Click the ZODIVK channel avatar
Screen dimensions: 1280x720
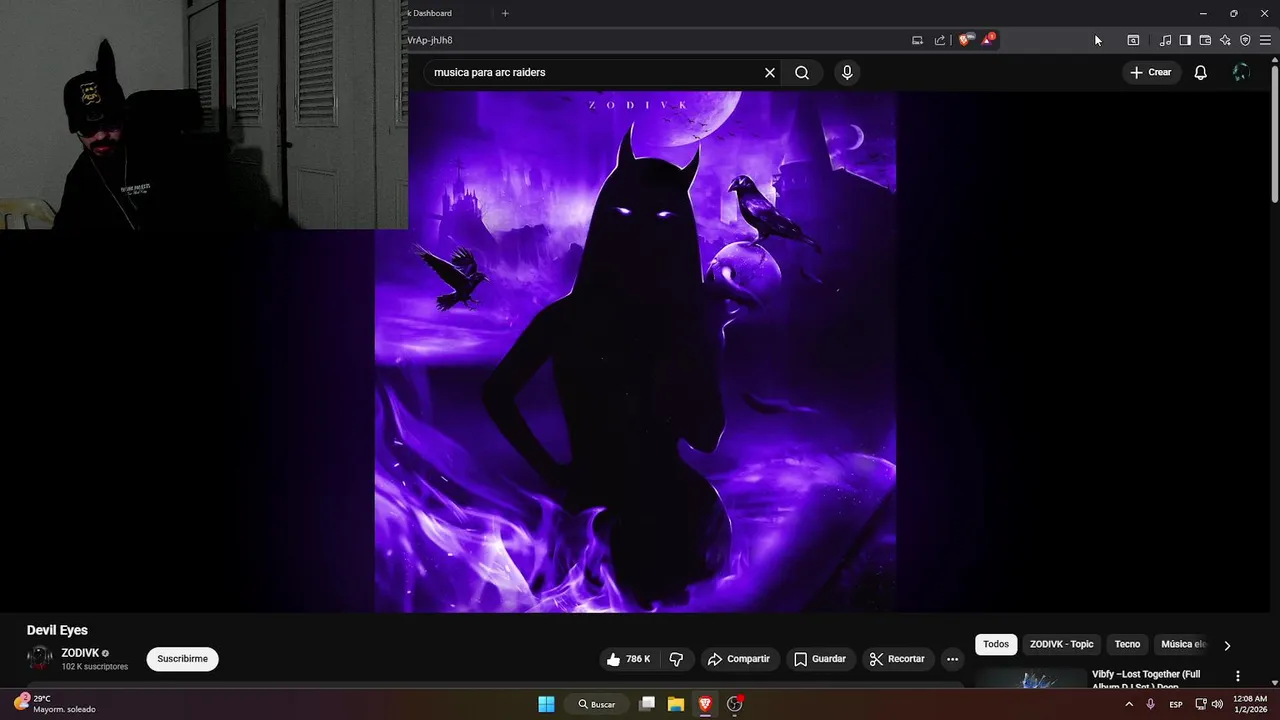point(40,658)
